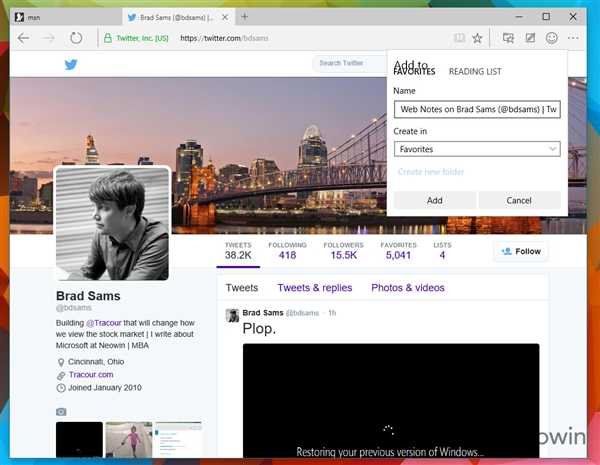Viewport: 600px width, 465px height.
Task: Open the Tracour.com link
Action: 91,374
